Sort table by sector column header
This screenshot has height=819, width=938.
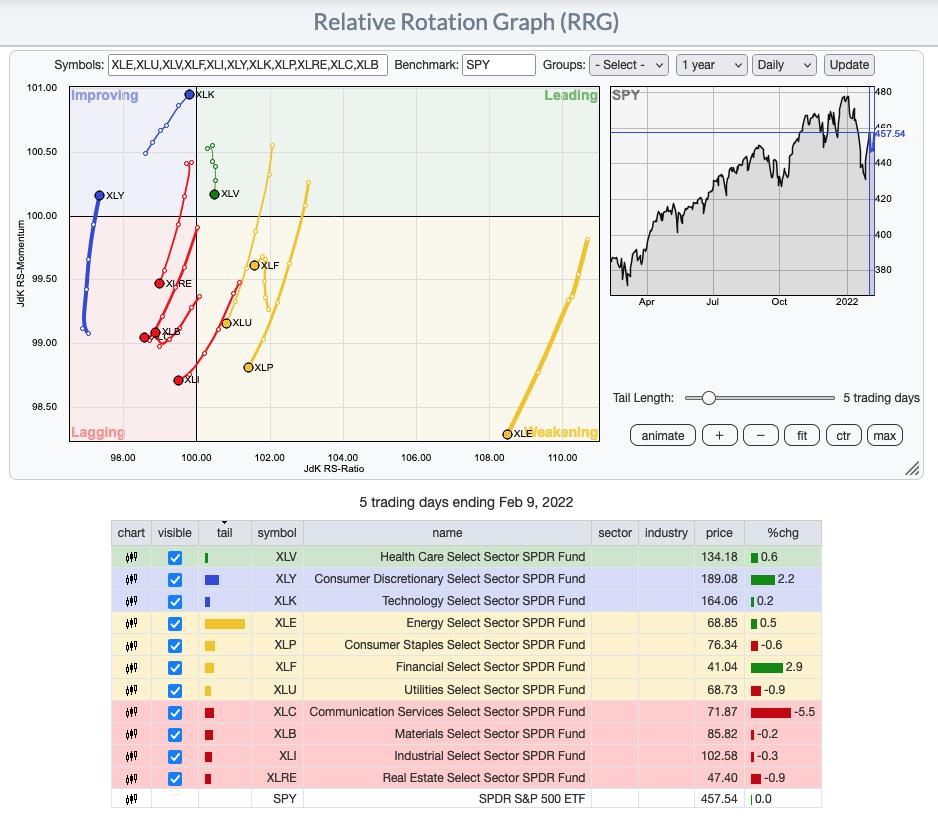coord(615,533)
